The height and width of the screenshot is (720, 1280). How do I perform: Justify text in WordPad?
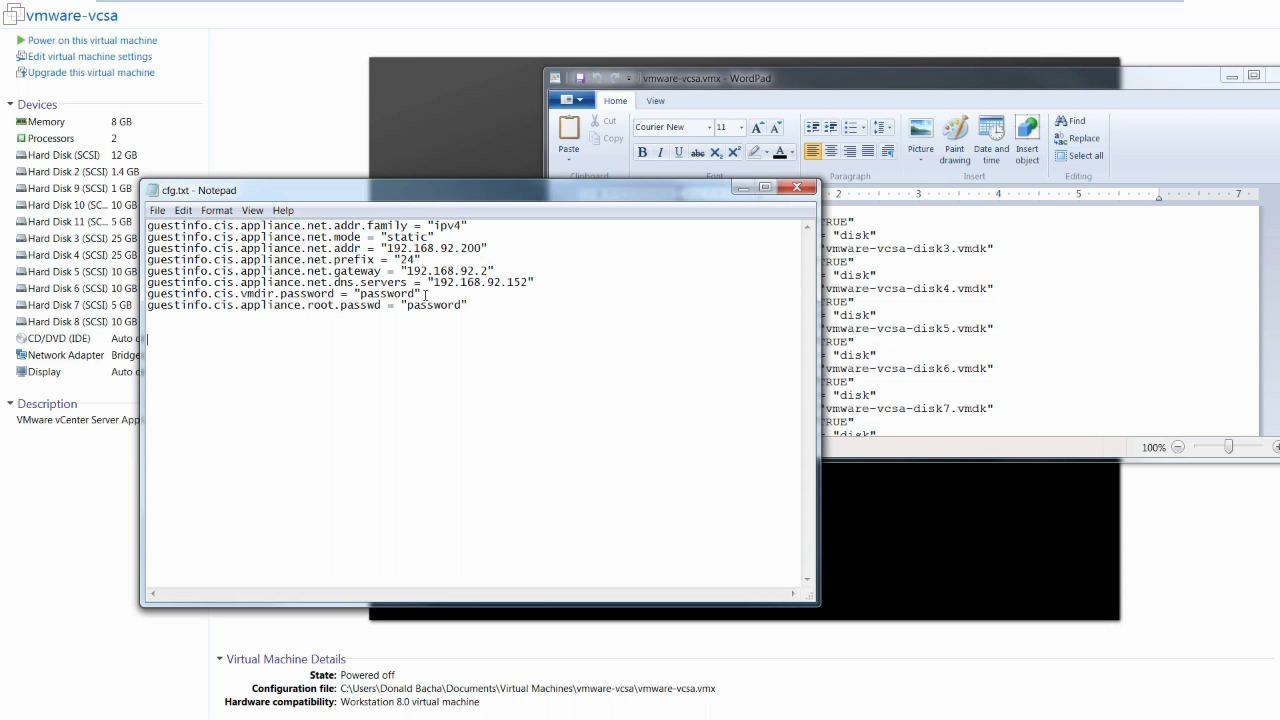[868, 152]
